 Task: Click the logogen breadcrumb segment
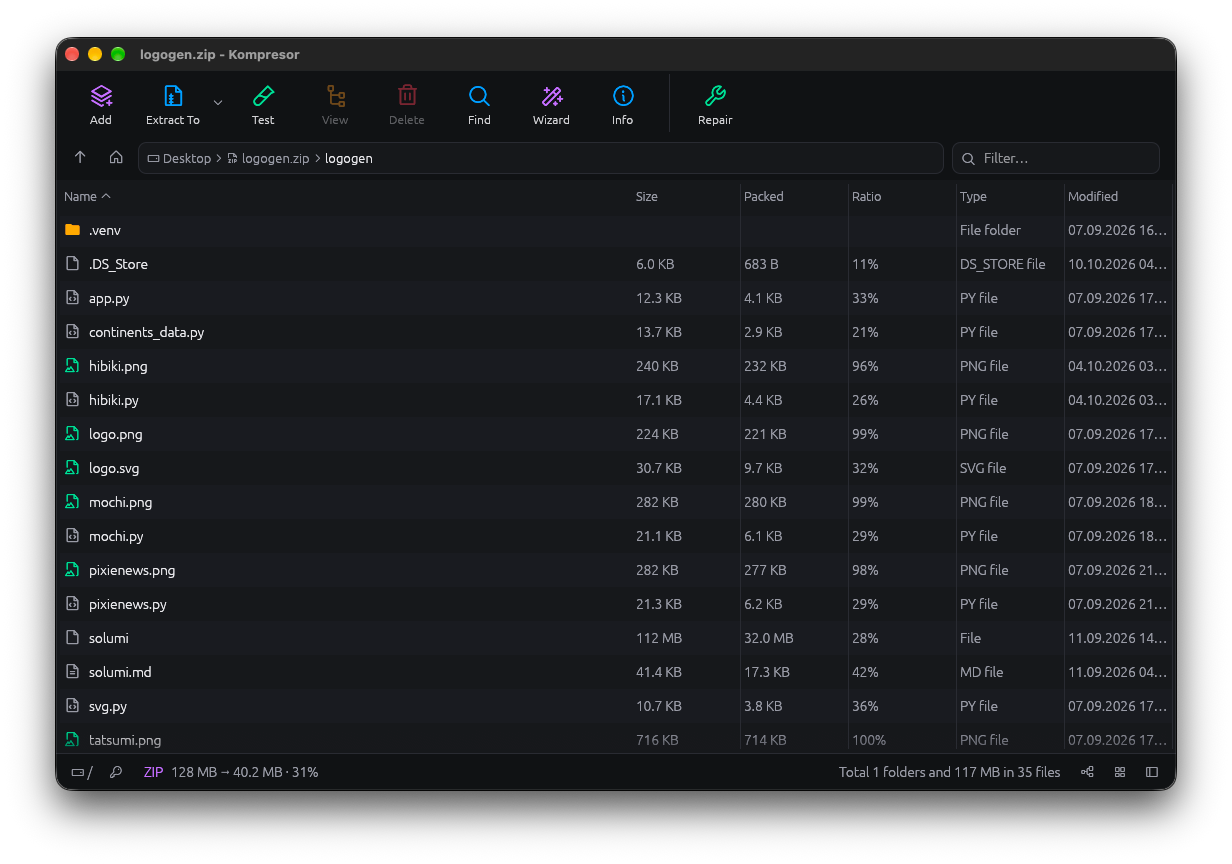[x=349, y=158]
